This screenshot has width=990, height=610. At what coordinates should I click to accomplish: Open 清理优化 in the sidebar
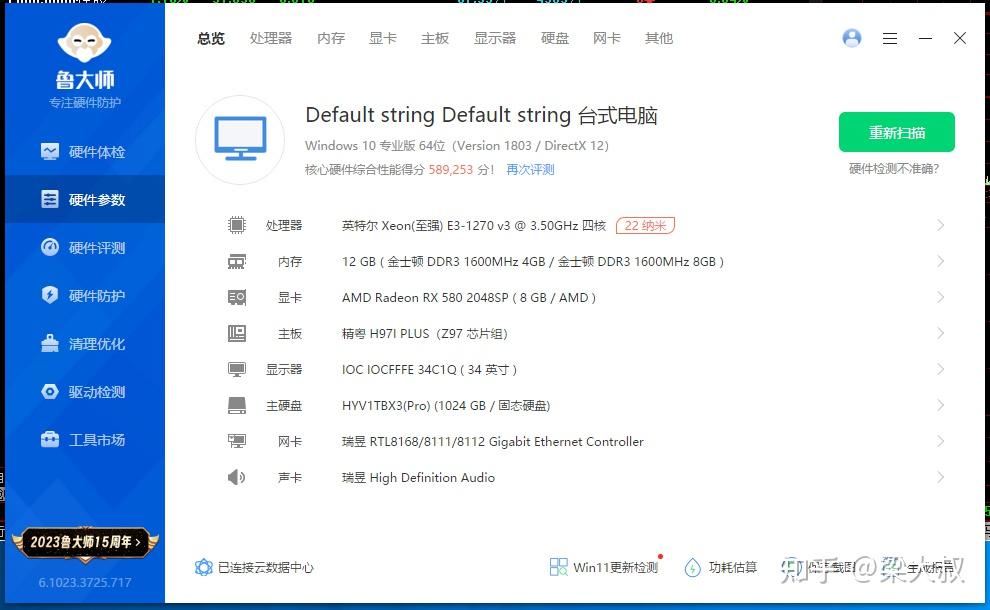[83, 344]
